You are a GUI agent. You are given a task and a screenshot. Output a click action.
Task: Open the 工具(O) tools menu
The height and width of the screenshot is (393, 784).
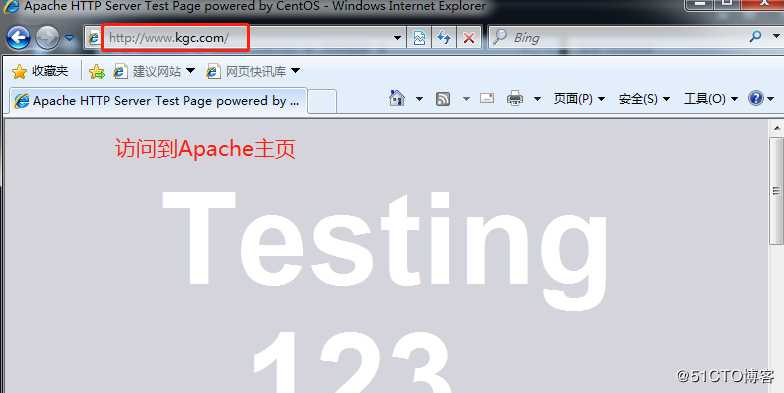(711, 98)
